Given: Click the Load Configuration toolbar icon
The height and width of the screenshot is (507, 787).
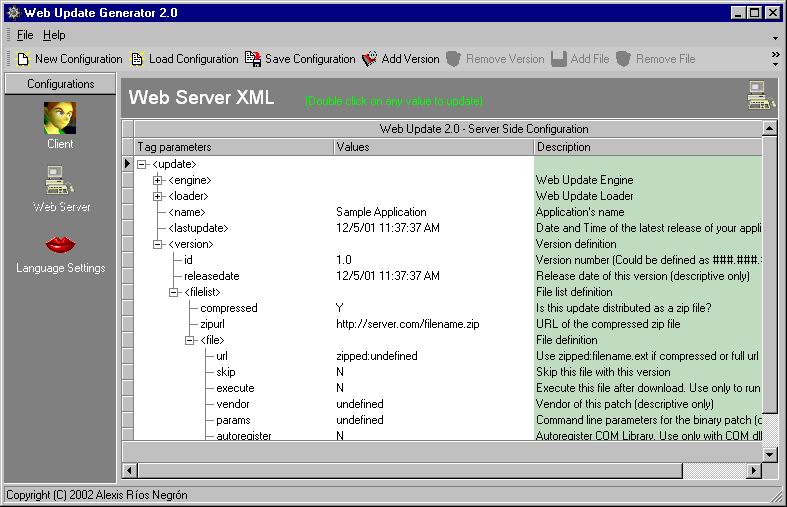Looking at the screenshot, I should tap(138, 59).
